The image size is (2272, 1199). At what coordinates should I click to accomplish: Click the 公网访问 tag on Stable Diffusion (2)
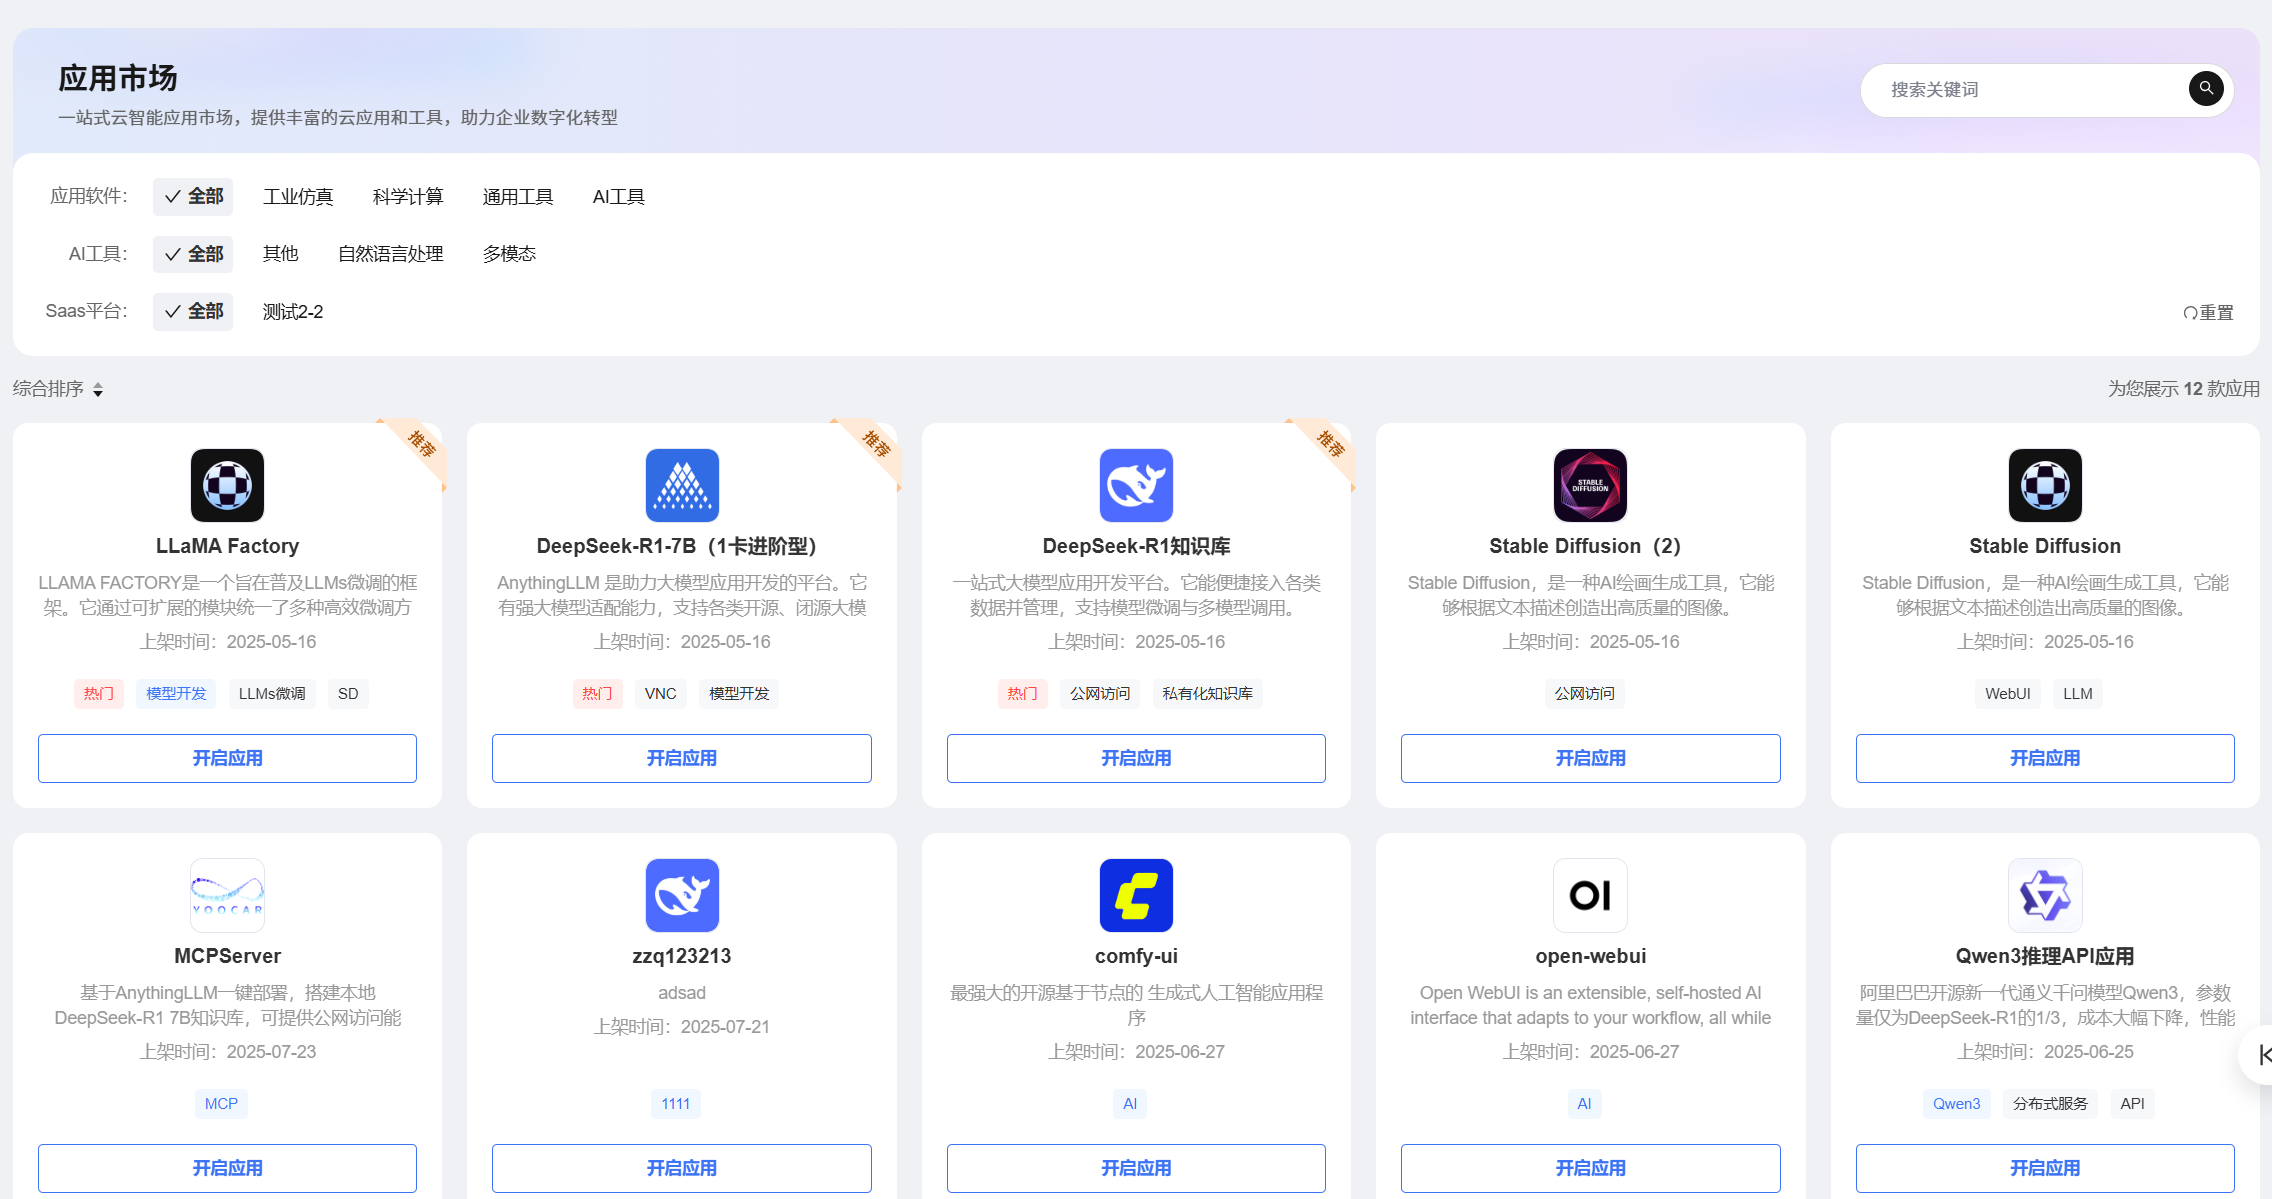click(x=1584, y=694)
